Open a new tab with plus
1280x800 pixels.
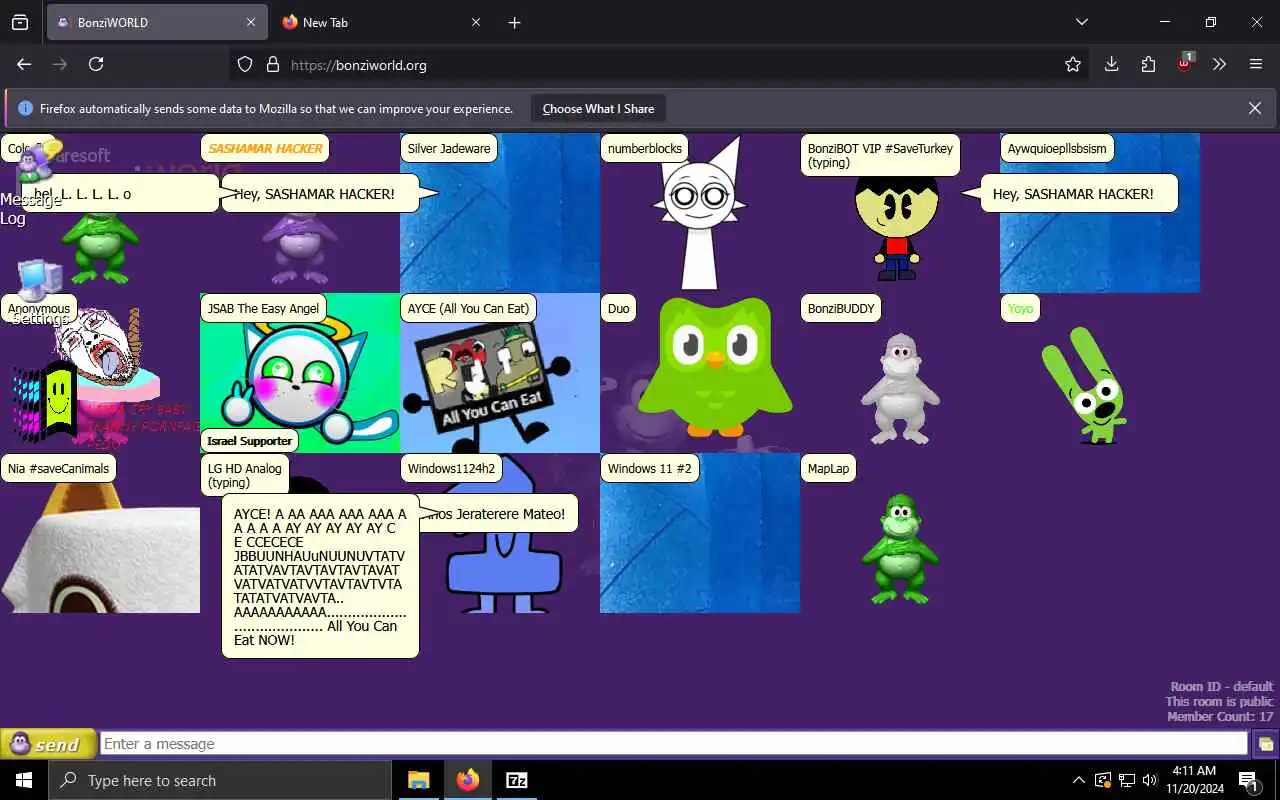(514, 22)
